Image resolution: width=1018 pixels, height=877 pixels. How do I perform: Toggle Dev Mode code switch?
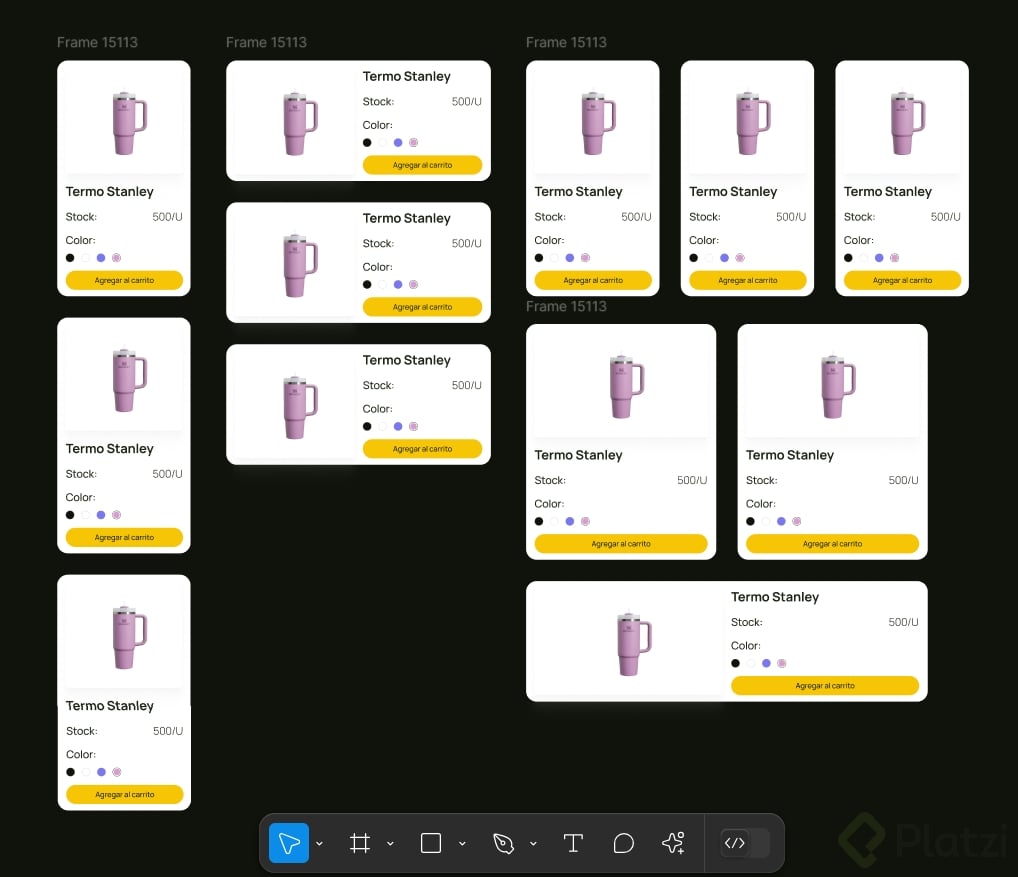(x=745, y=843)
